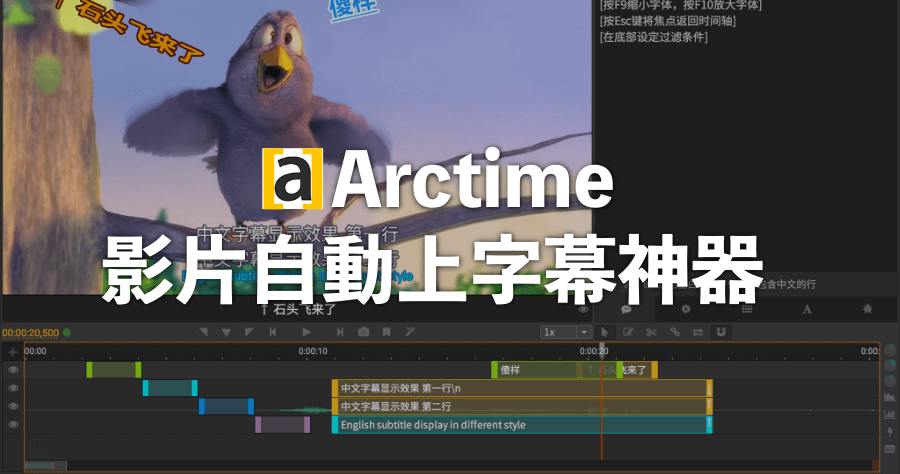
Task: Jump to the previous subtitle
Action: (x=273, y=332)
